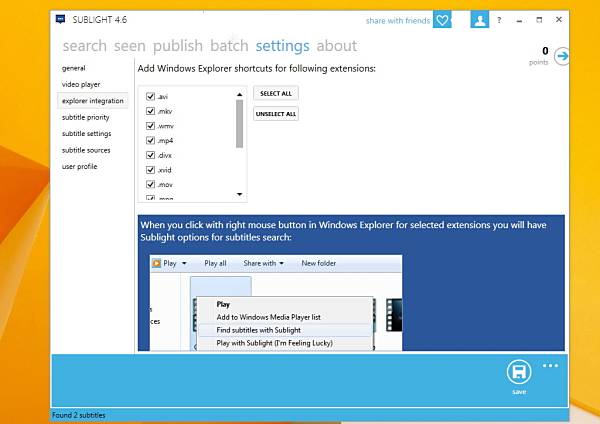Toggle the .mp4 extension checkbox
The image size is (600, 424).
coord(150,140)
